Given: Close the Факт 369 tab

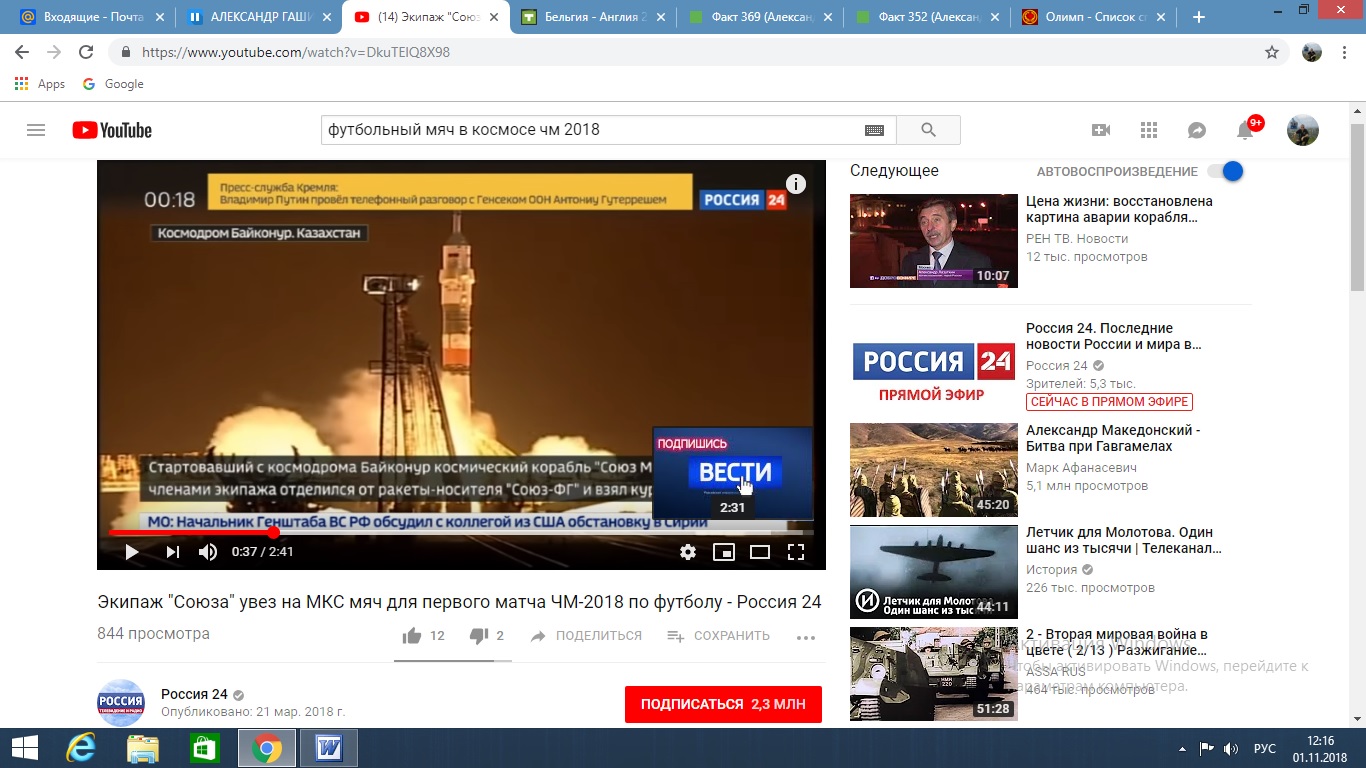Looking at the screenshot, I should 827,17.
